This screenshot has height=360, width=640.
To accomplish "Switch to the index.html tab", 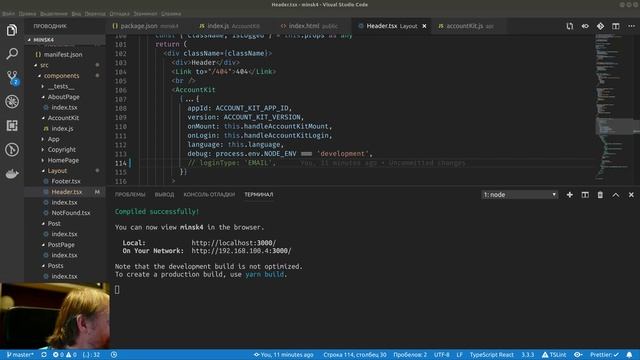I will 309,26.
